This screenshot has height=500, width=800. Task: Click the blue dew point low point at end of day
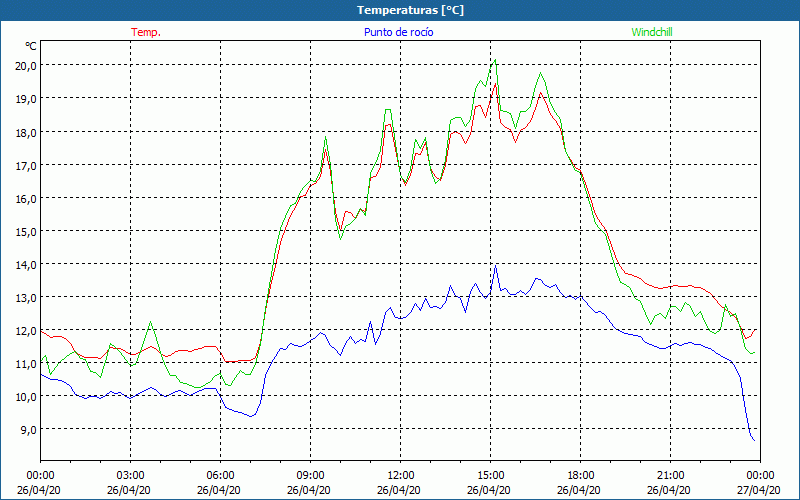point(754,440)
